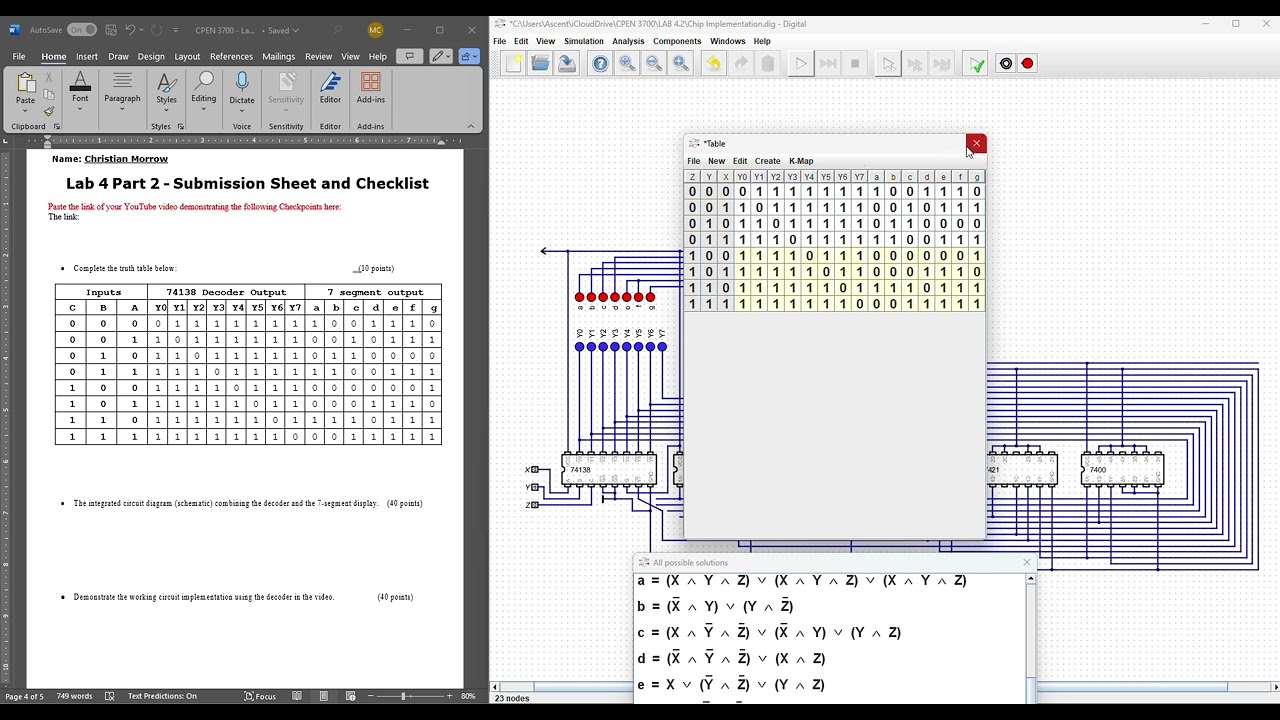
Task: Open the File tab in Word
Action: [19, 57]
